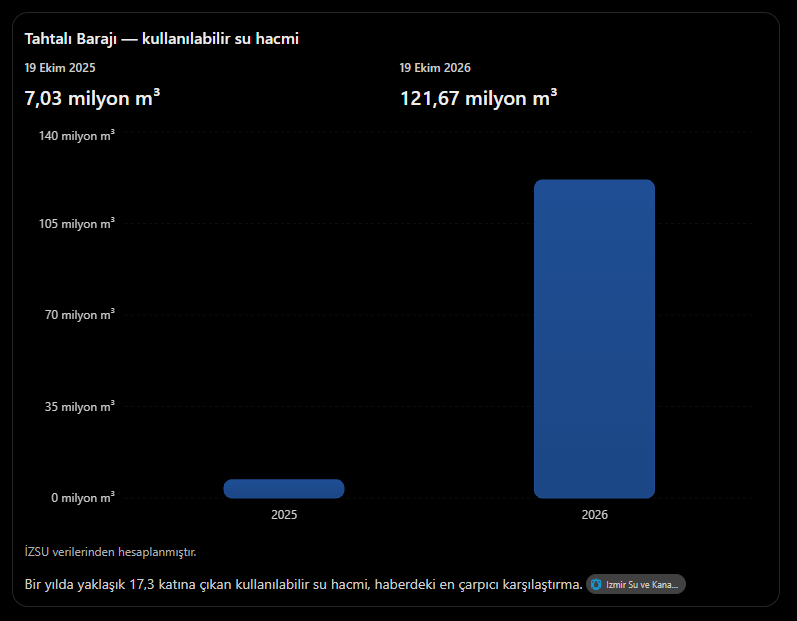Image resolution: width=797 pixels, height=621 pixels.
Task: Click the '105 milyon m³' axis label
Action: (77, 224)
